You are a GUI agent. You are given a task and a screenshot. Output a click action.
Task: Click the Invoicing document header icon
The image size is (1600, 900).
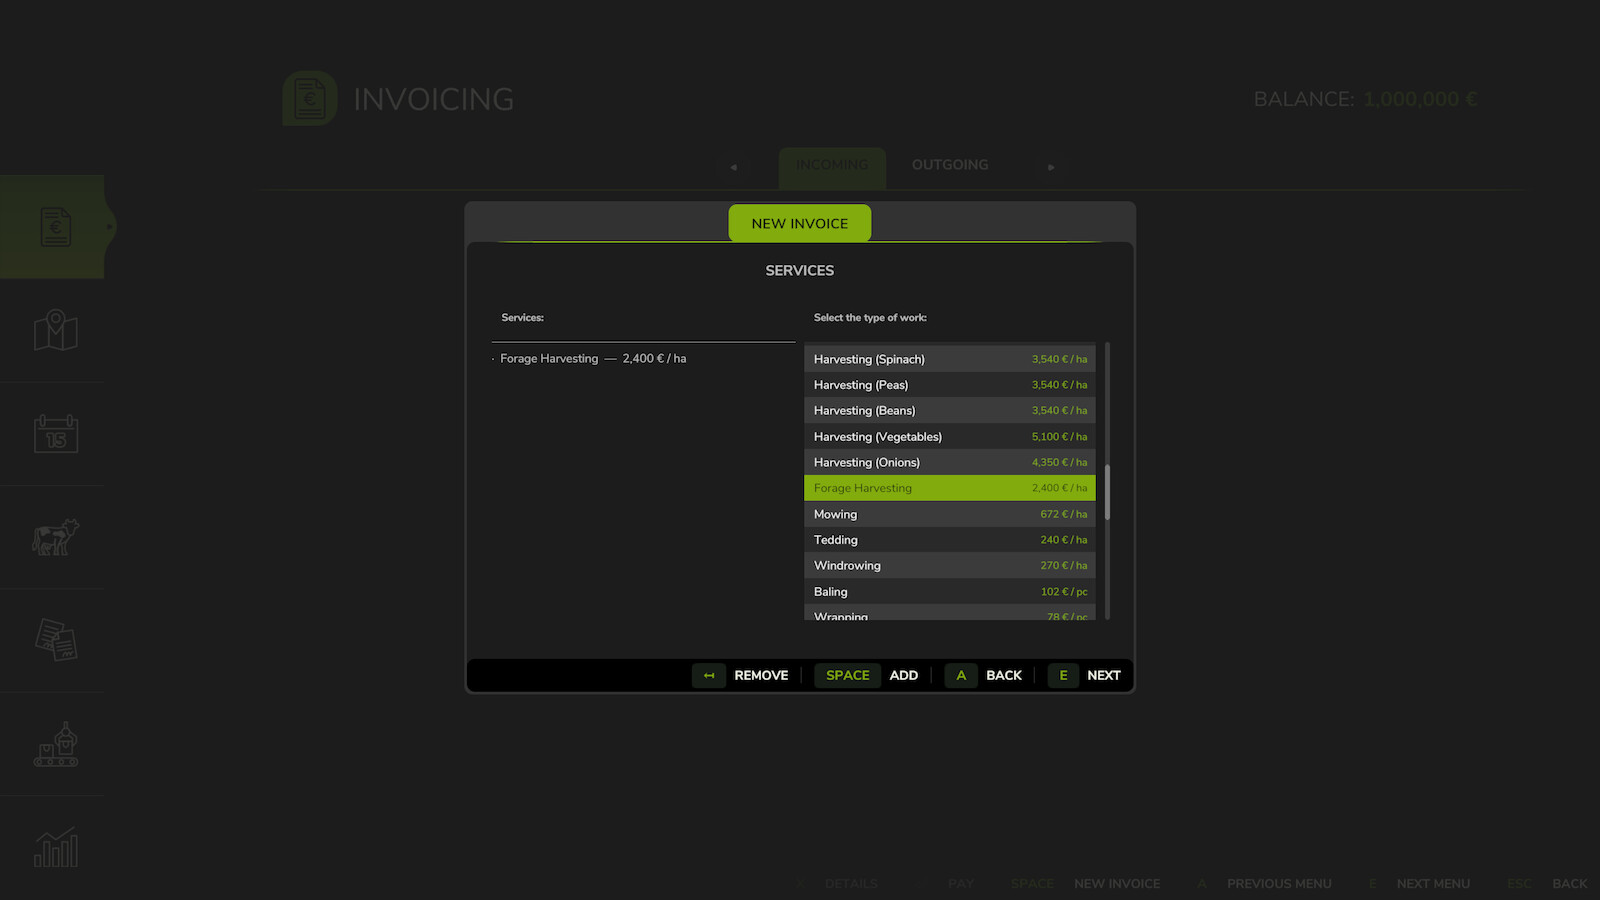point(308,98)
